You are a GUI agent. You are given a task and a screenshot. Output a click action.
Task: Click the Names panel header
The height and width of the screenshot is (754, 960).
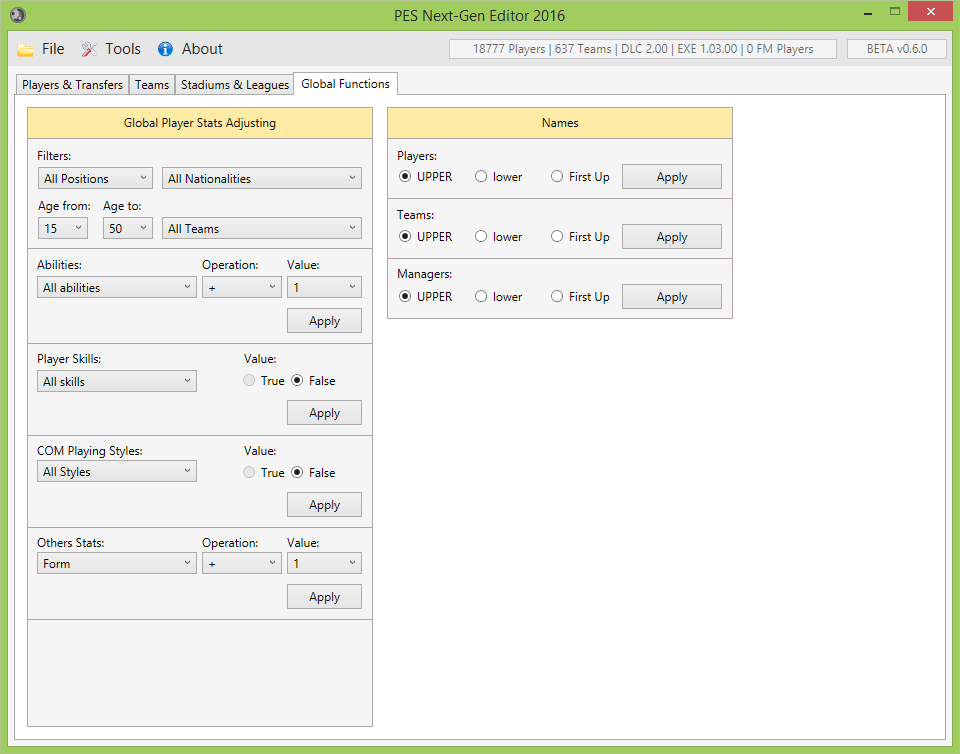click(x=560, y=123)
